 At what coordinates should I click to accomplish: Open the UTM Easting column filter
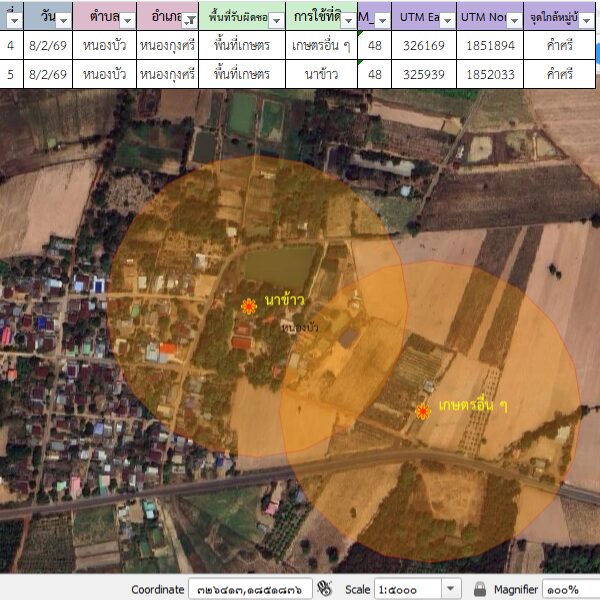pos(447,21)
